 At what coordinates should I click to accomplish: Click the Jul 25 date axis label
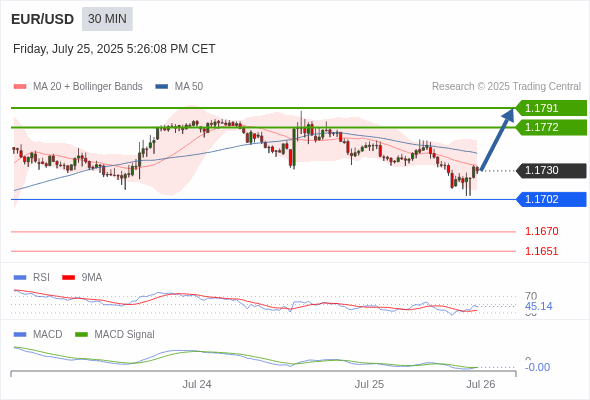coord(369,384)
